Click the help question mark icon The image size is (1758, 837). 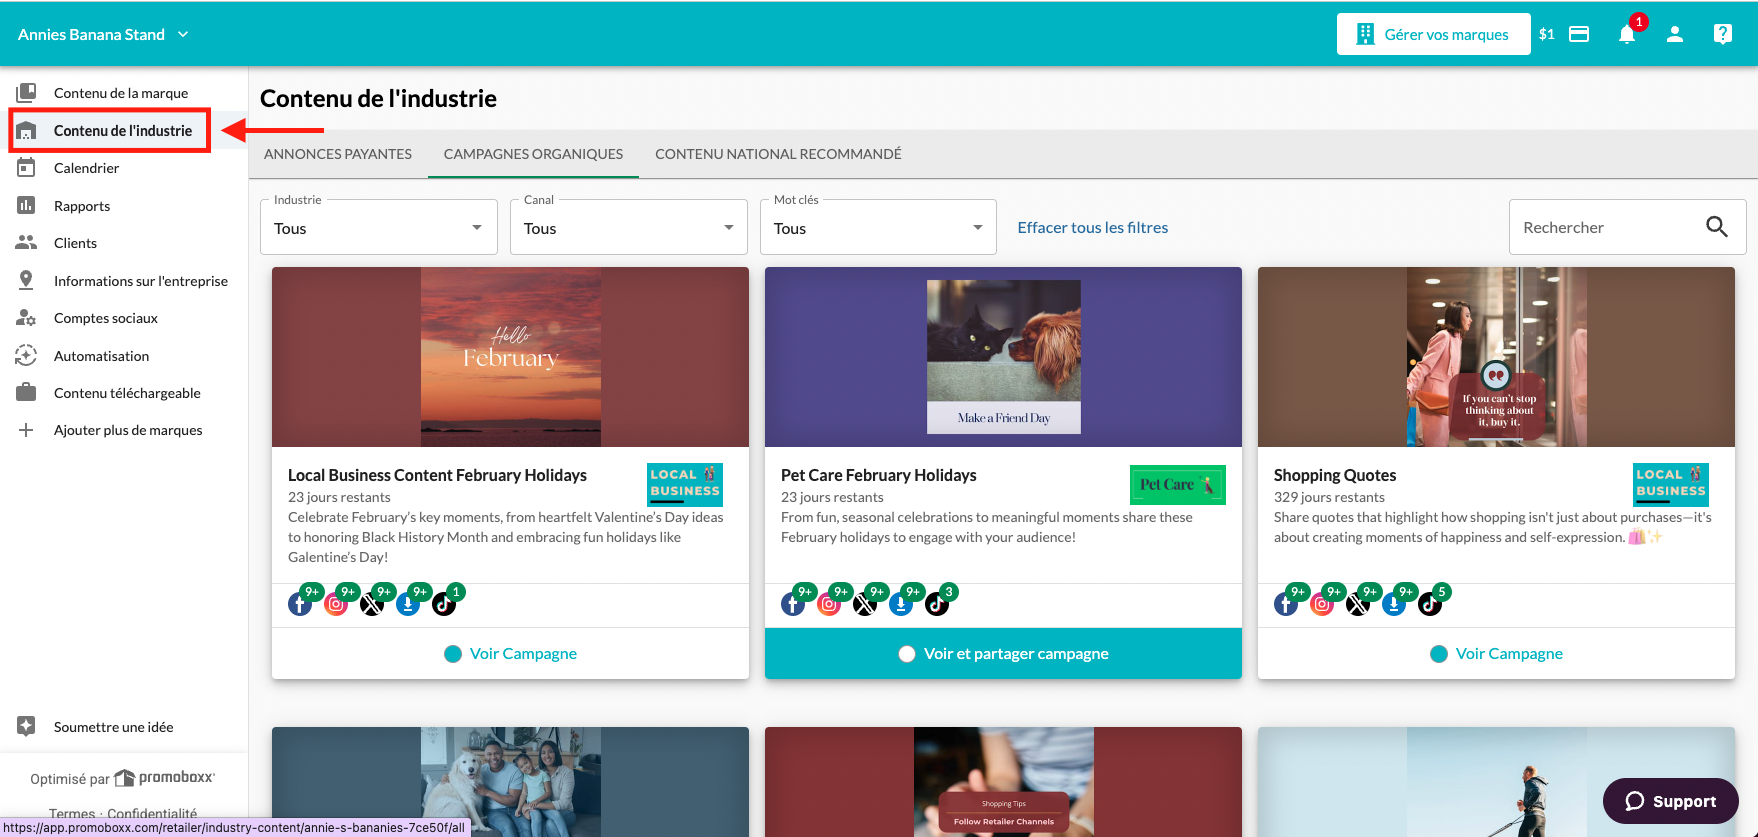point(1723,34)
